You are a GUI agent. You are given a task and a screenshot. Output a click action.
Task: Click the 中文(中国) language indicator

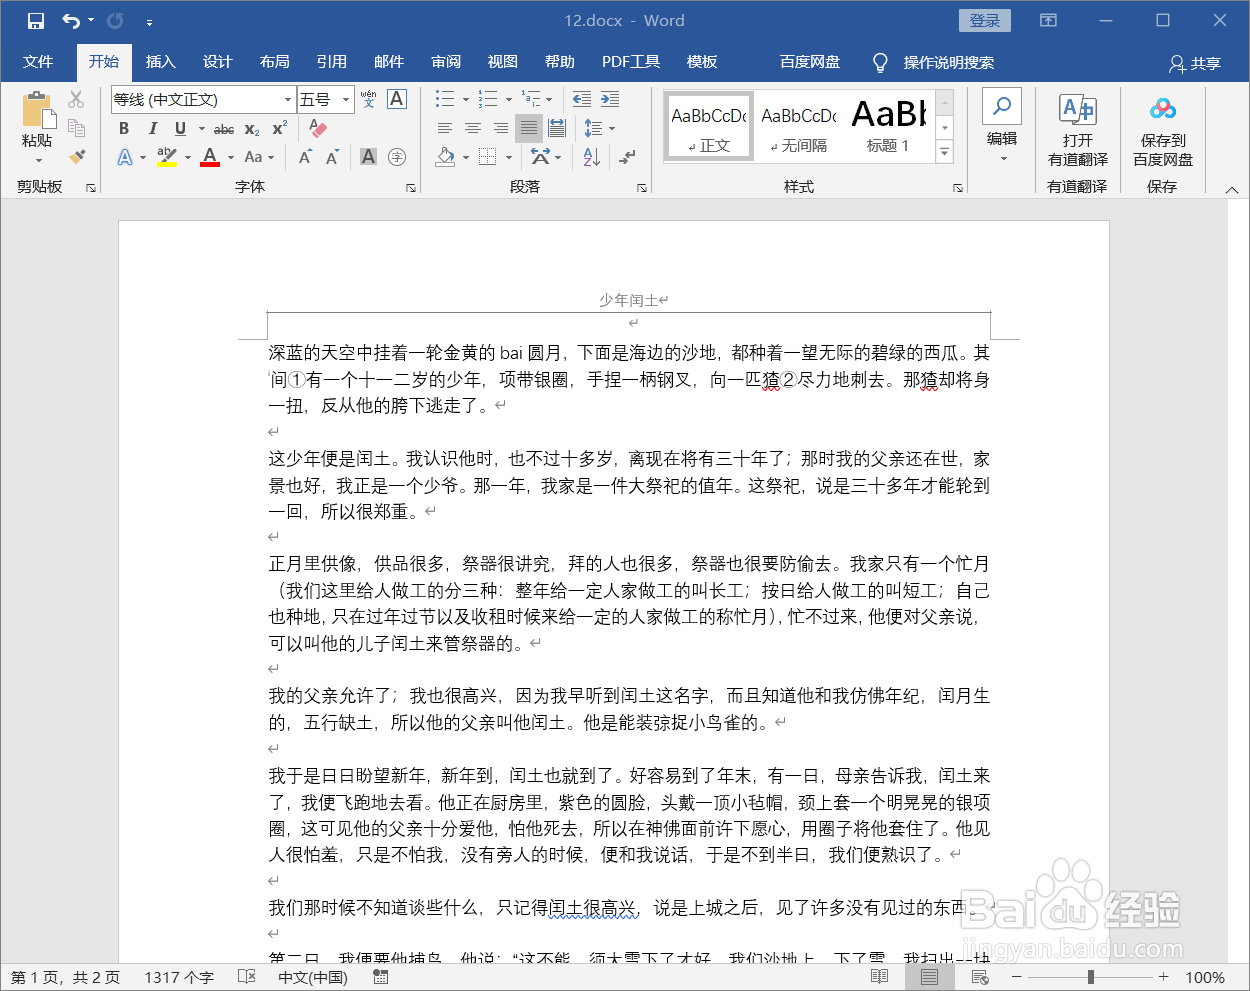click(x=313, y=977)
